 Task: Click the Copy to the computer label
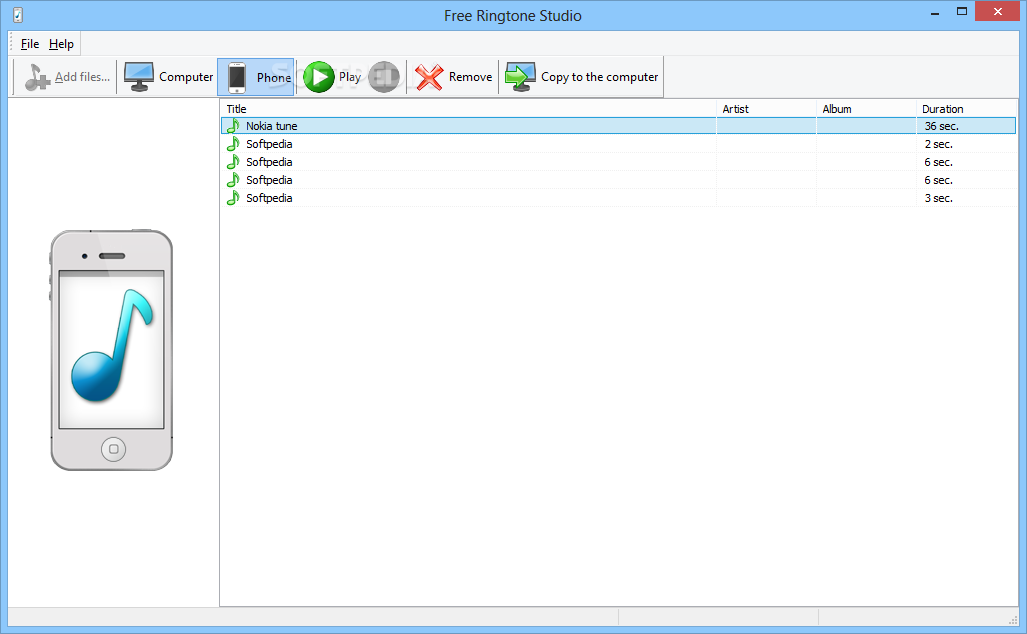[599, 77]
